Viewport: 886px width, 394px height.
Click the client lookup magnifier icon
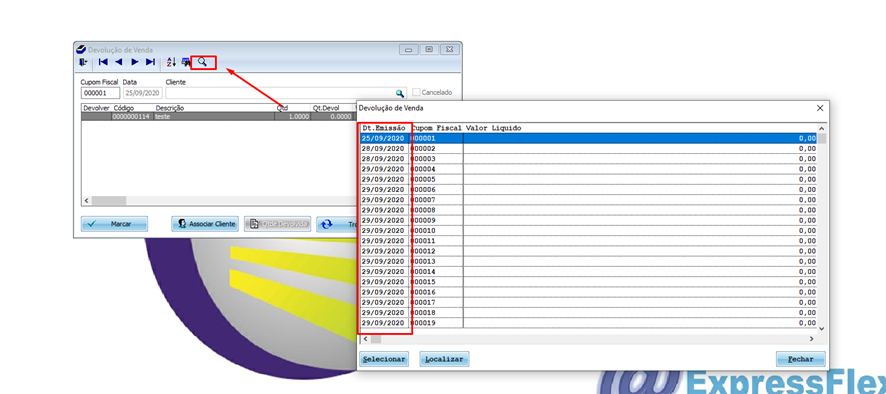click(x=400, y=93)
